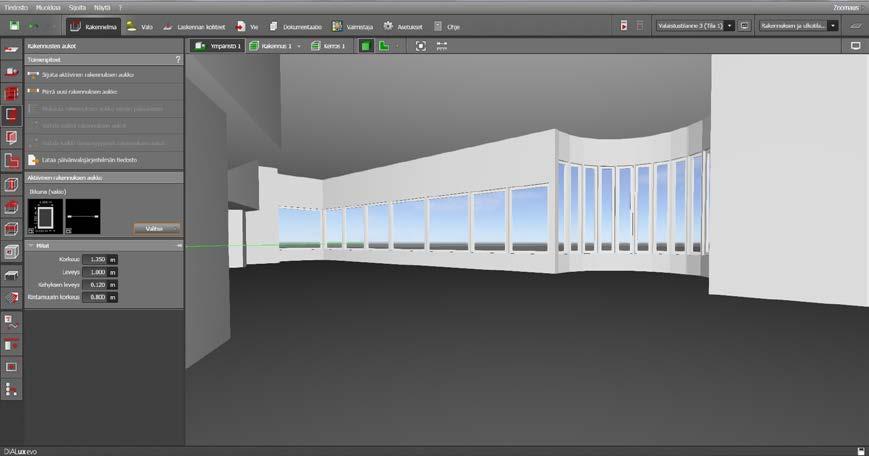Click the rightmost icon on top toolbar

[856, 26]
